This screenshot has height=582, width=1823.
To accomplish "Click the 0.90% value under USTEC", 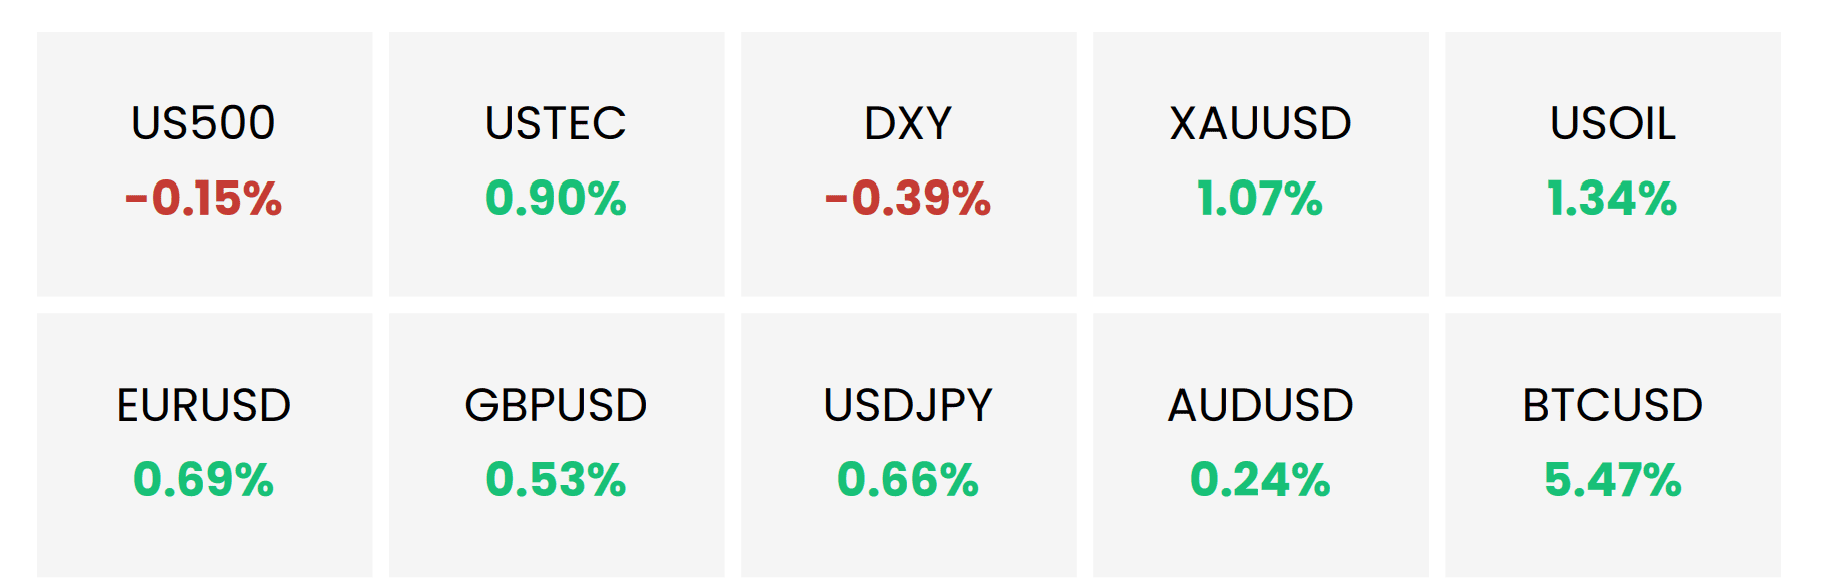I will pos(556,198).
